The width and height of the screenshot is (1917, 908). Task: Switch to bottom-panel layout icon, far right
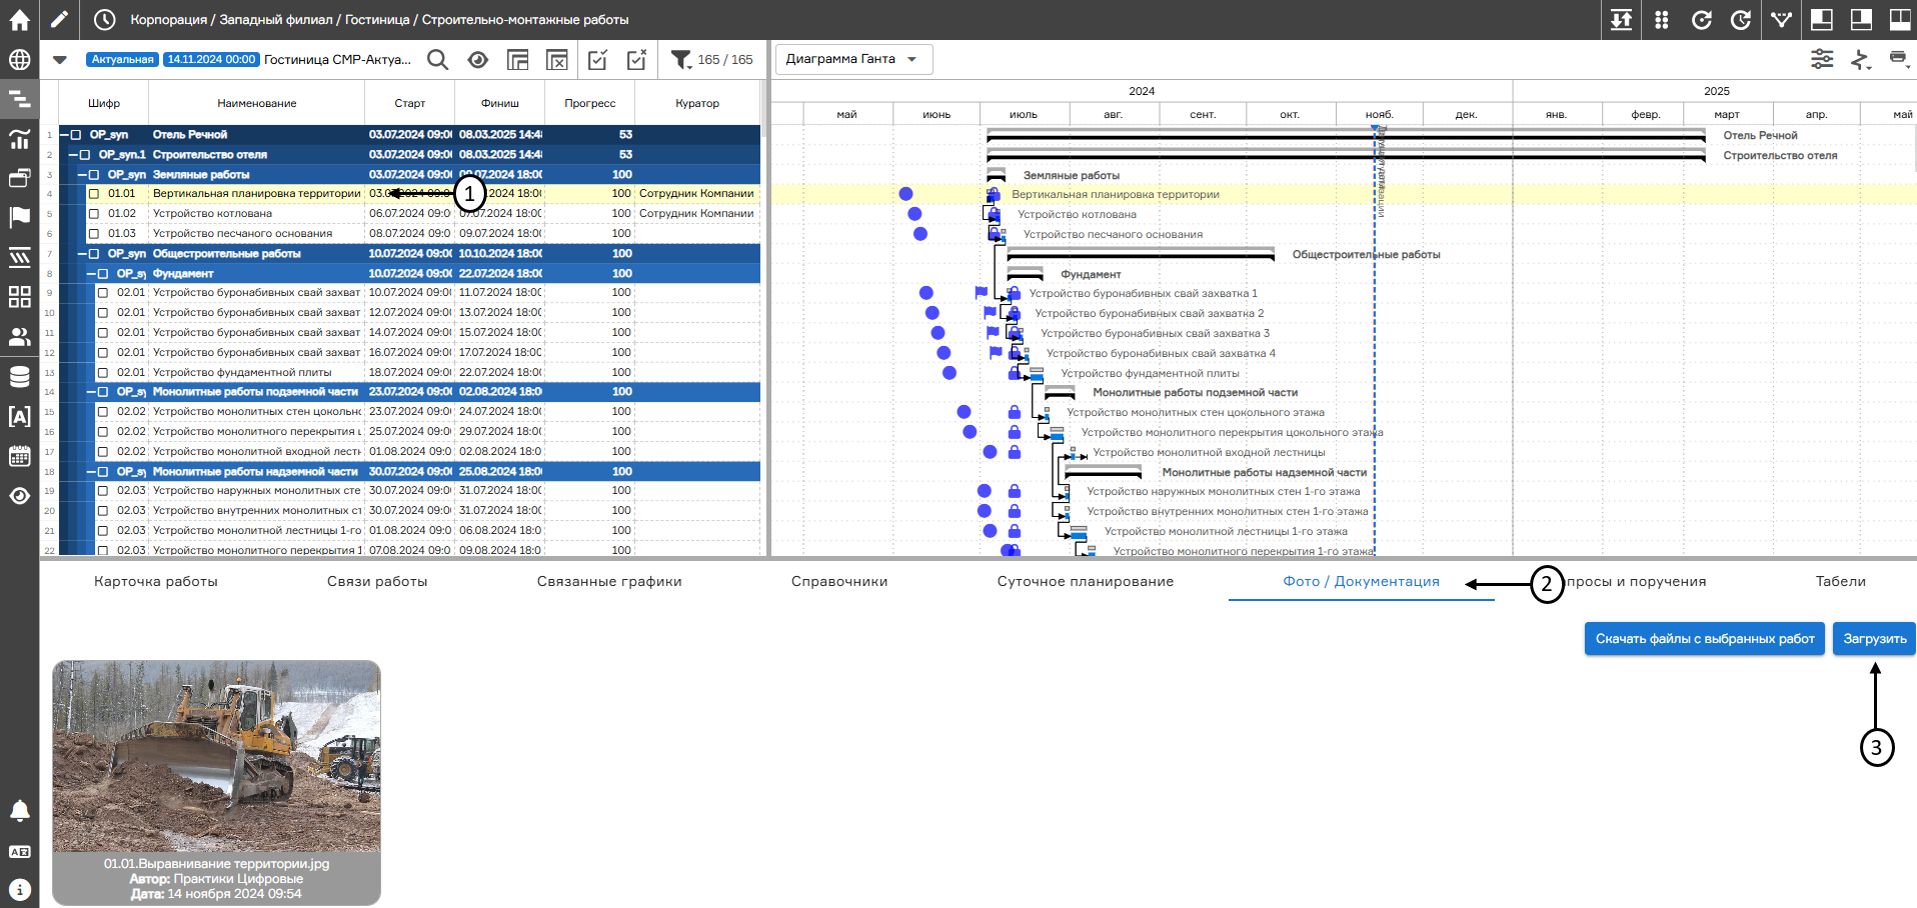1900,19
